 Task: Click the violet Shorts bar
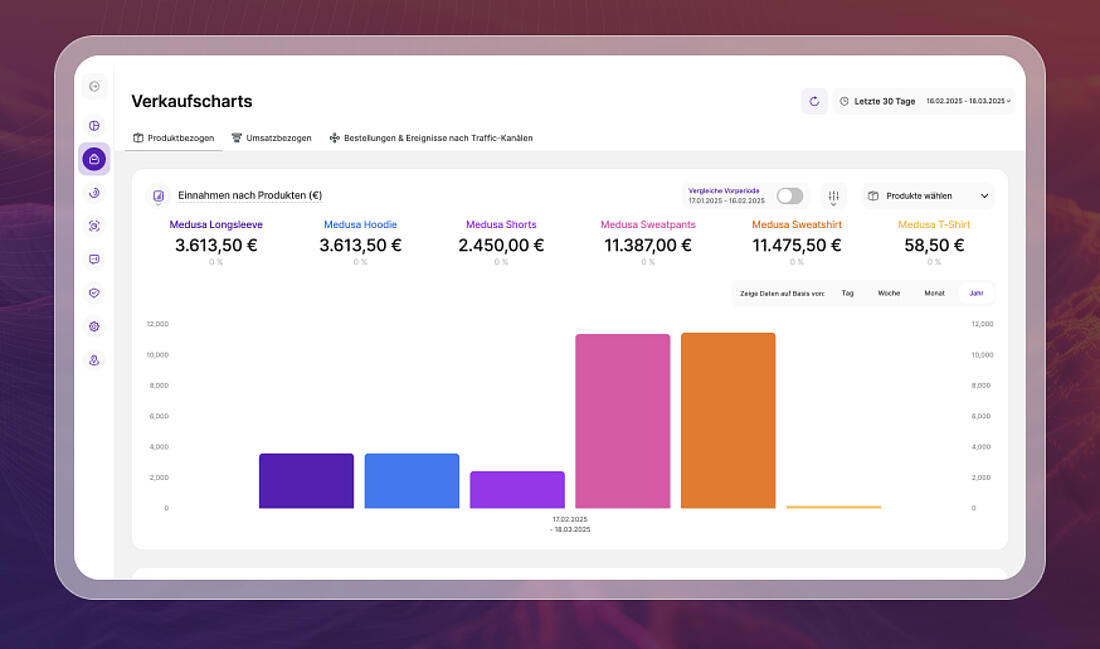pos(517,490)
